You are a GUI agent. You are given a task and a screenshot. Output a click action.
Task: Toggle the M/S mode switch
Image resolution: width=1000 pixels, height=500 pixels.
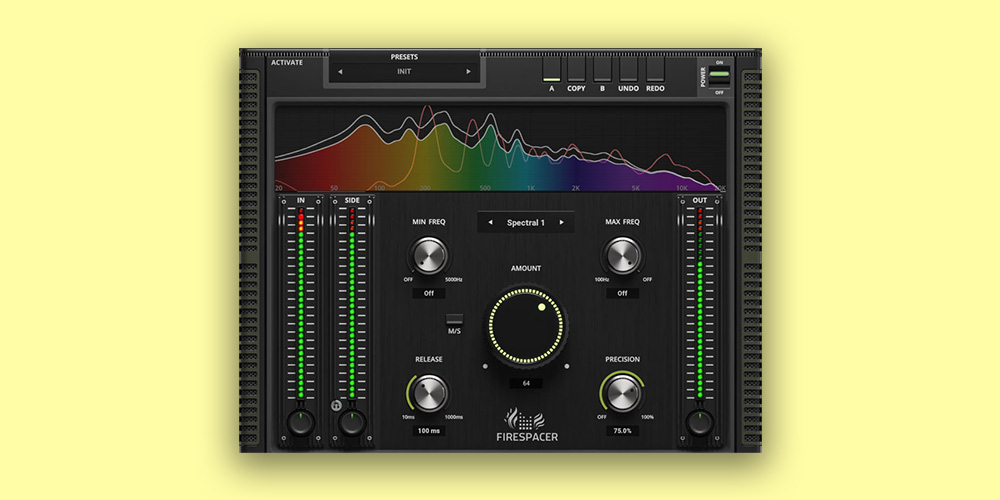point(454,321)
